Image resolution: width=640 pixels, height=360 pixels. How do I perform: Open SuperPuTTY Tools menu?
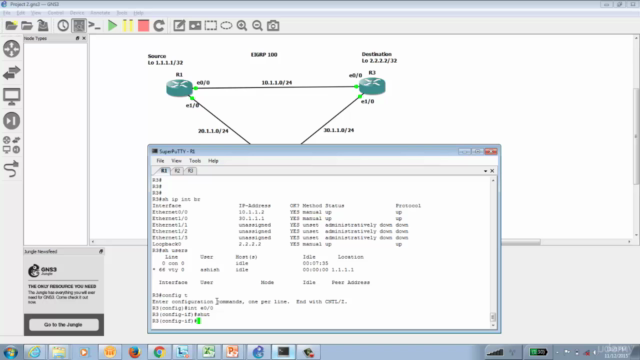(x=195, y=161)
